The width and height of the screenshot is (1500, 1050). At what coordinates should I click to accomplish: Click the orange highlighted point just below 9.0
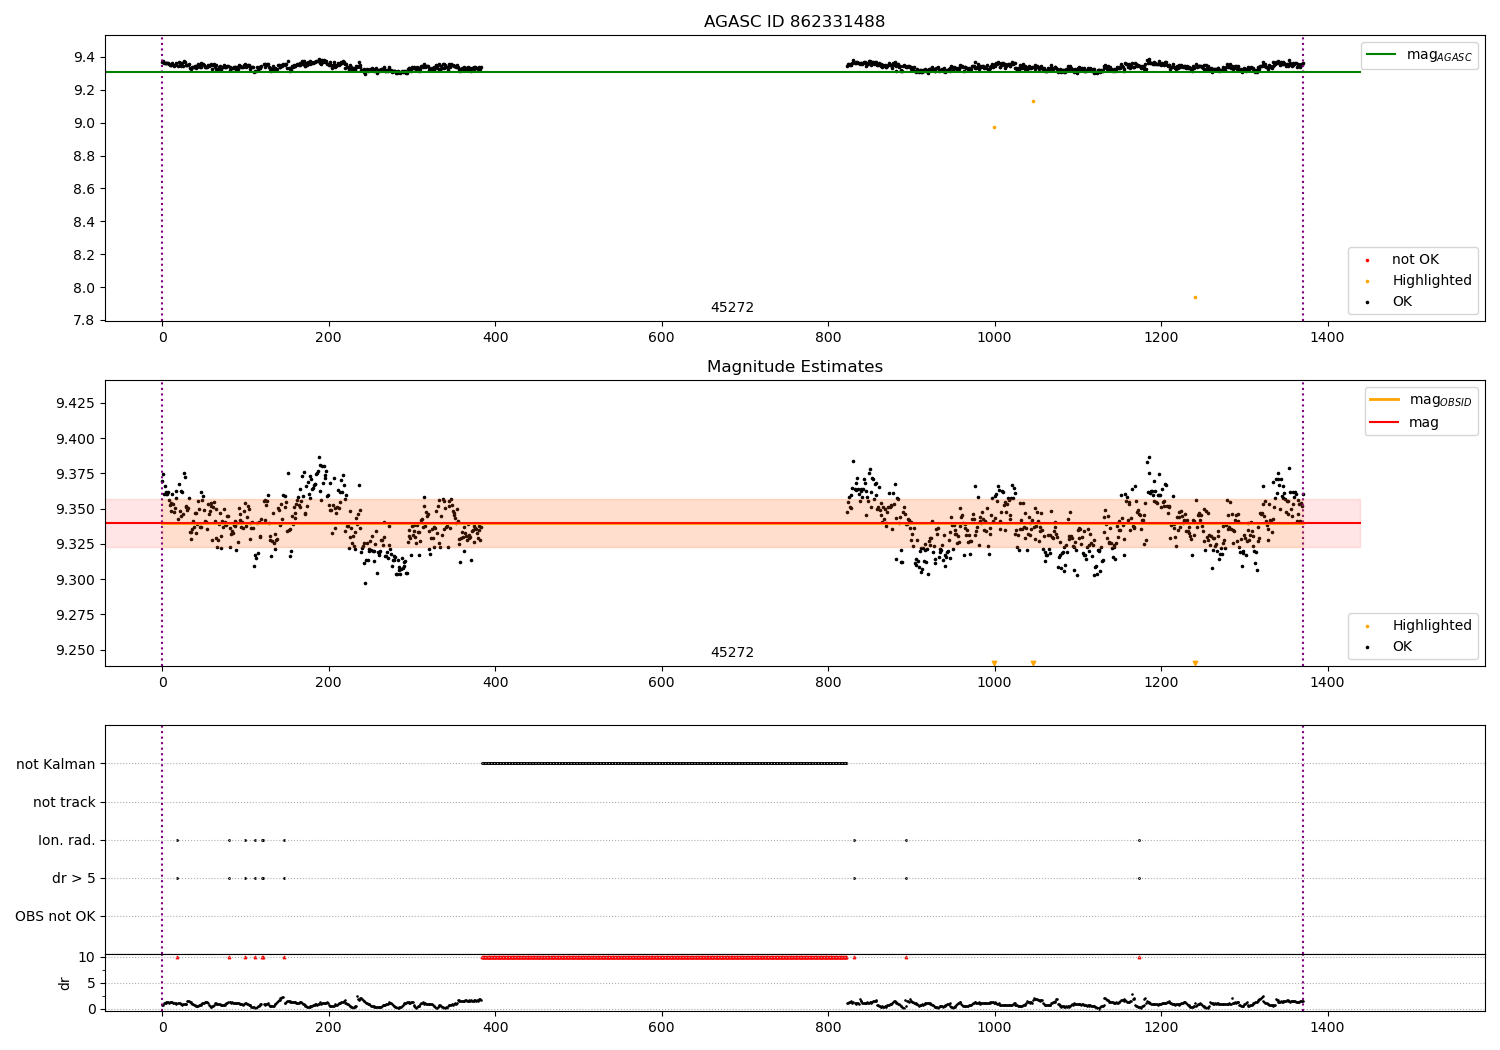(x=994, y=127)
